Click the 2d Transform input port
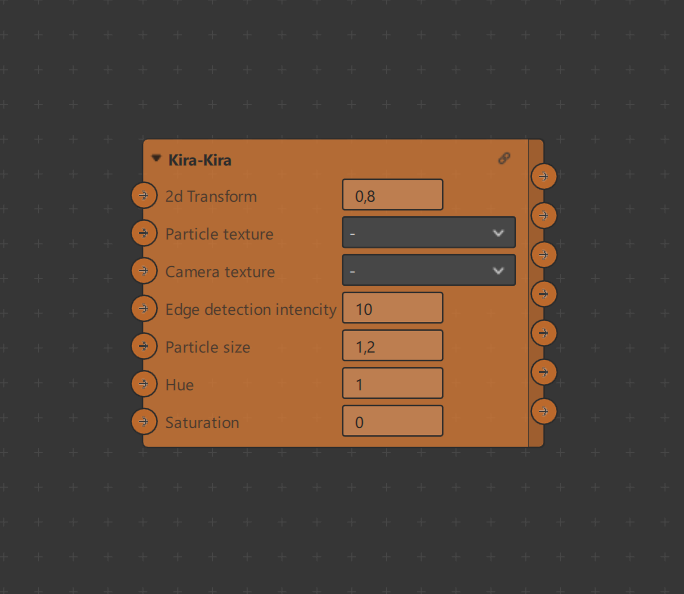The width and height of the screenshot is (684, 594). click(144, 196)
